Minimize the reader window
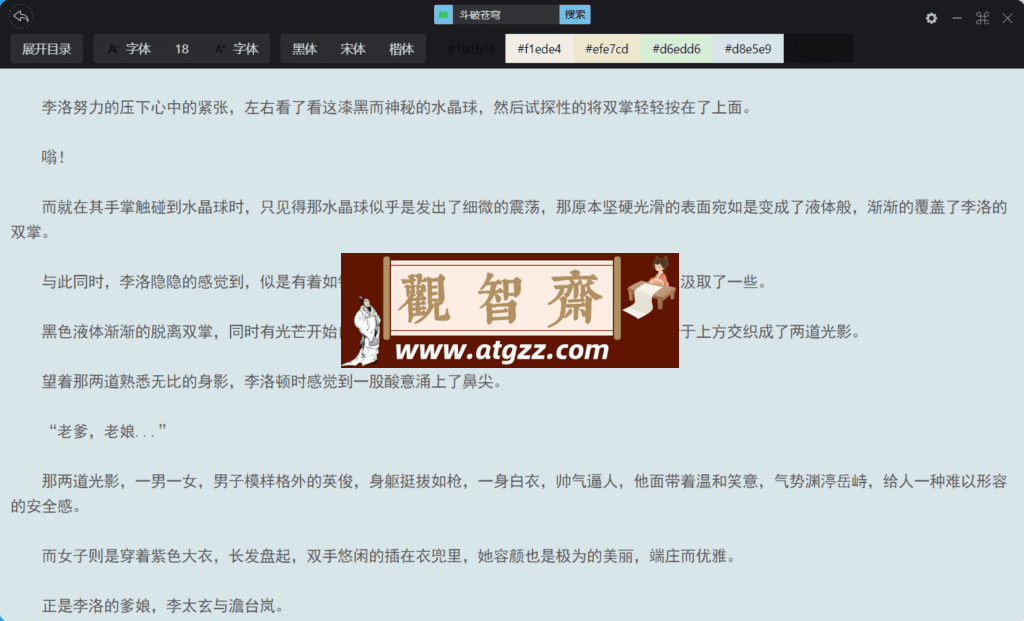This screenshot has width=1024, height=621. (x=957, y=18)
